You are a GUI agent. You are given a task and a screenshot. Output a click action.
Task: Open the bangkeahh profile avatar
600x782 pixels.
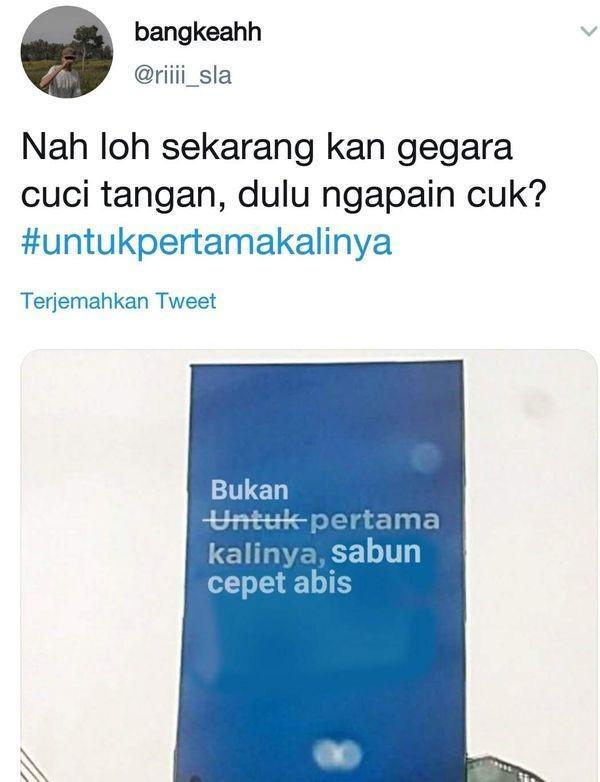coord(67,52)
